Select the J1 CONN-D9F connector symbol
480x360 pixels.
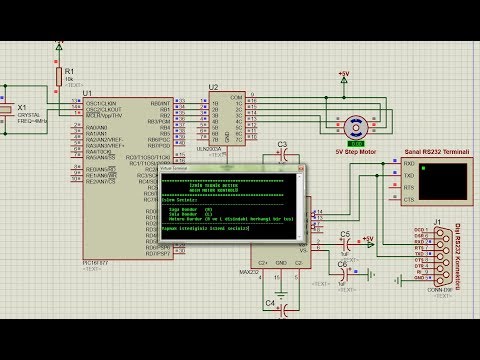pyautogui.click(x=442, y=256)
